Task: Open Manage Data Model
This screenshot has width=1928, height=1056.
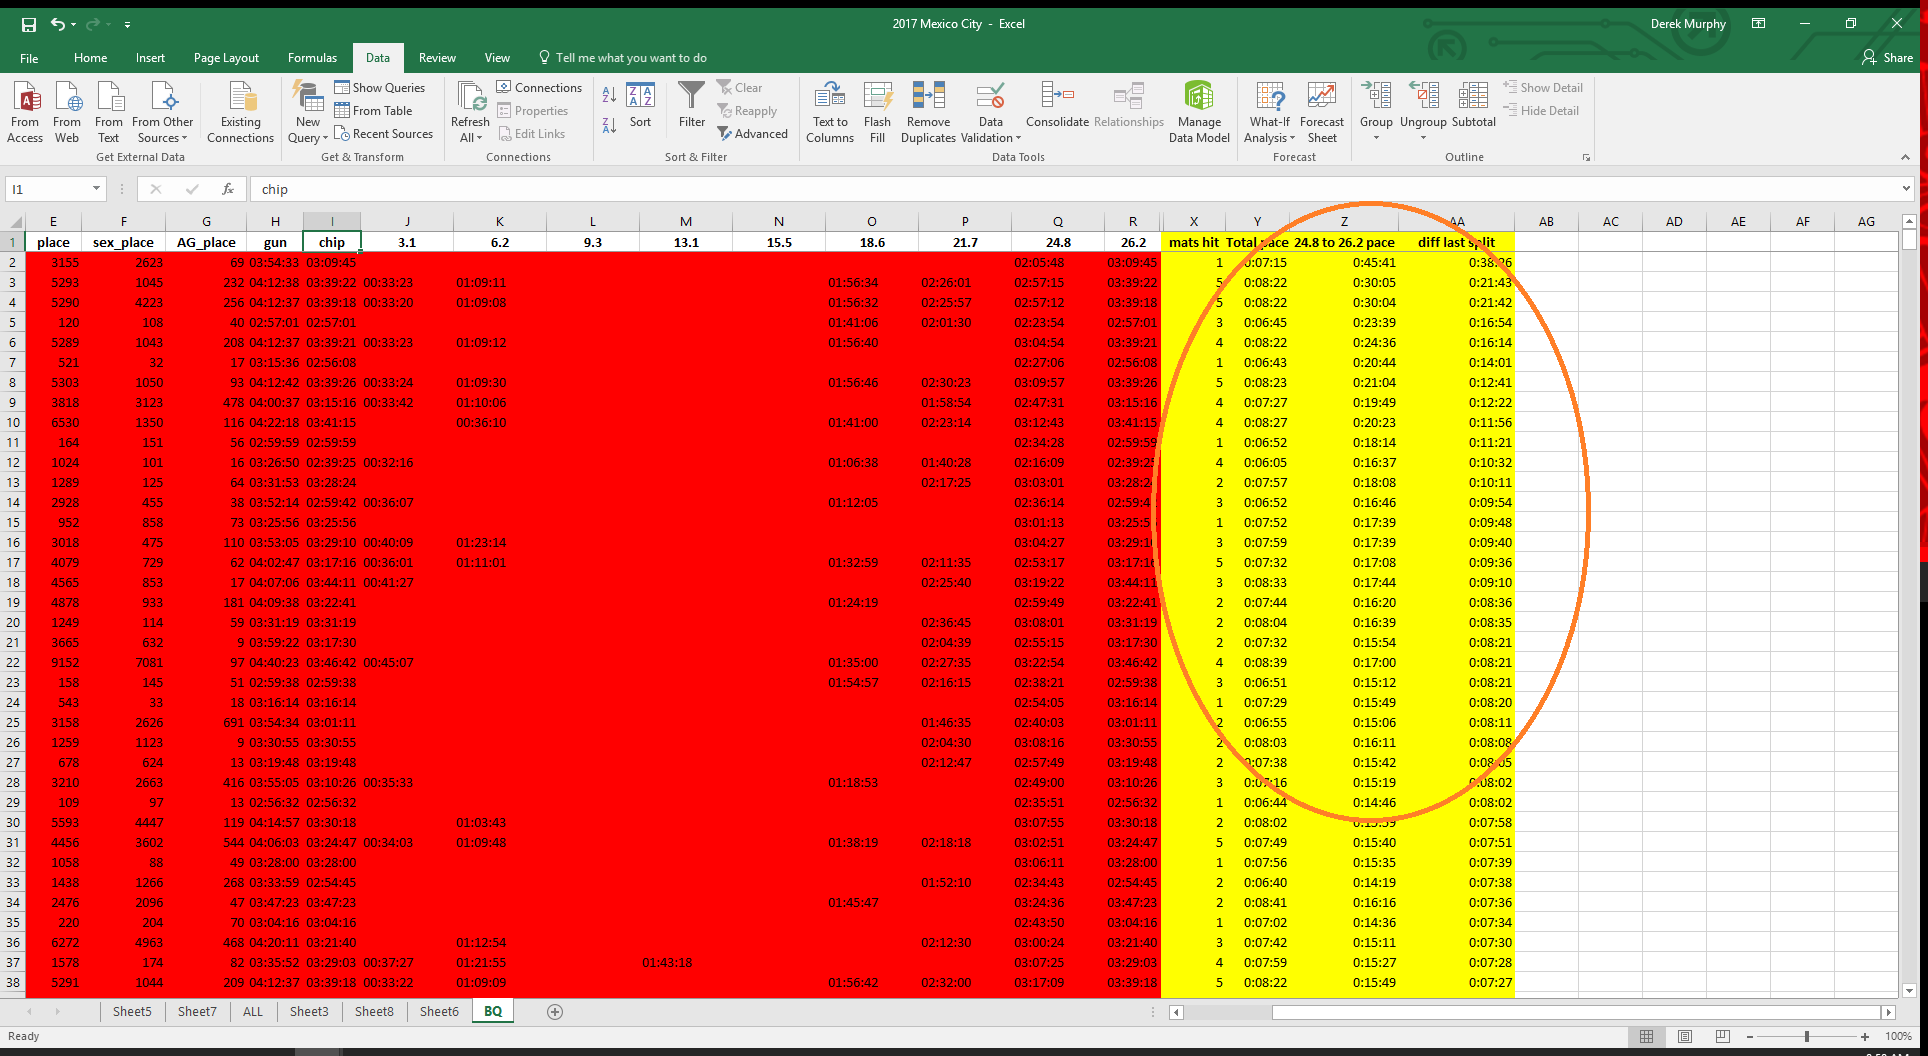Action: tap(1199, 112)
